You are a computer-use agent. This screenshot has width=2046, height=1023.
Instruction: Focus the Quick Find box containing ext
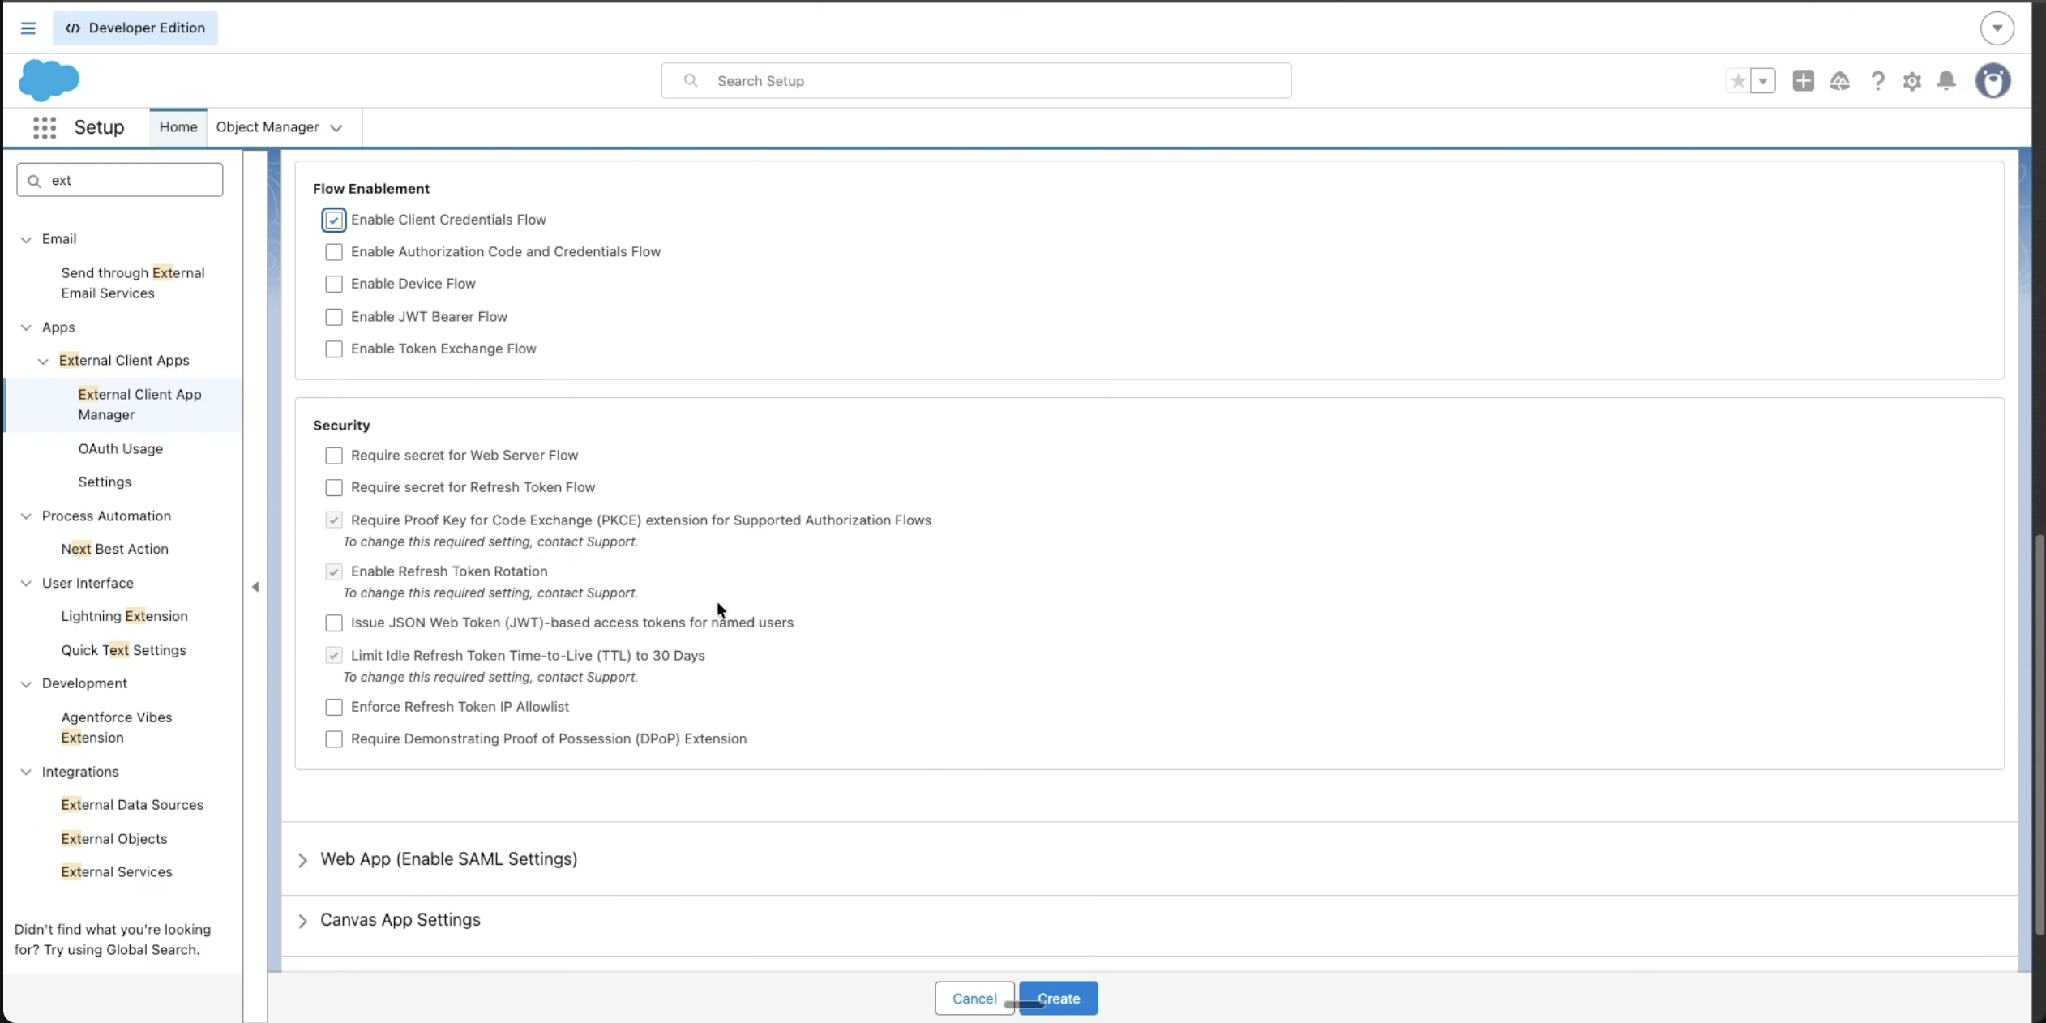click(x=120, y=180)
